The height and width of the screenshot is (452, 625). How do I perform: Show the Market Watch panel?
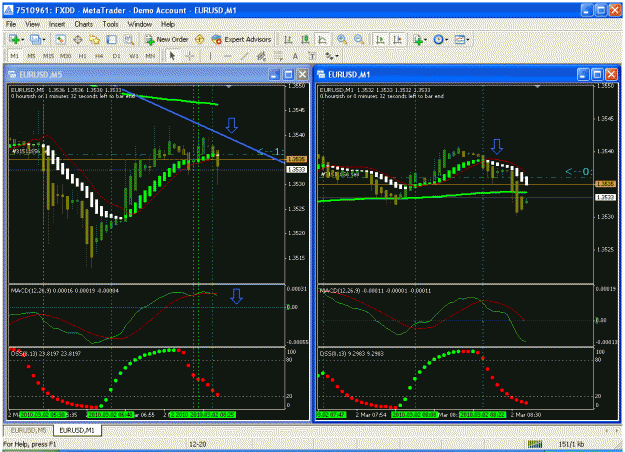(x=61, y=39)
